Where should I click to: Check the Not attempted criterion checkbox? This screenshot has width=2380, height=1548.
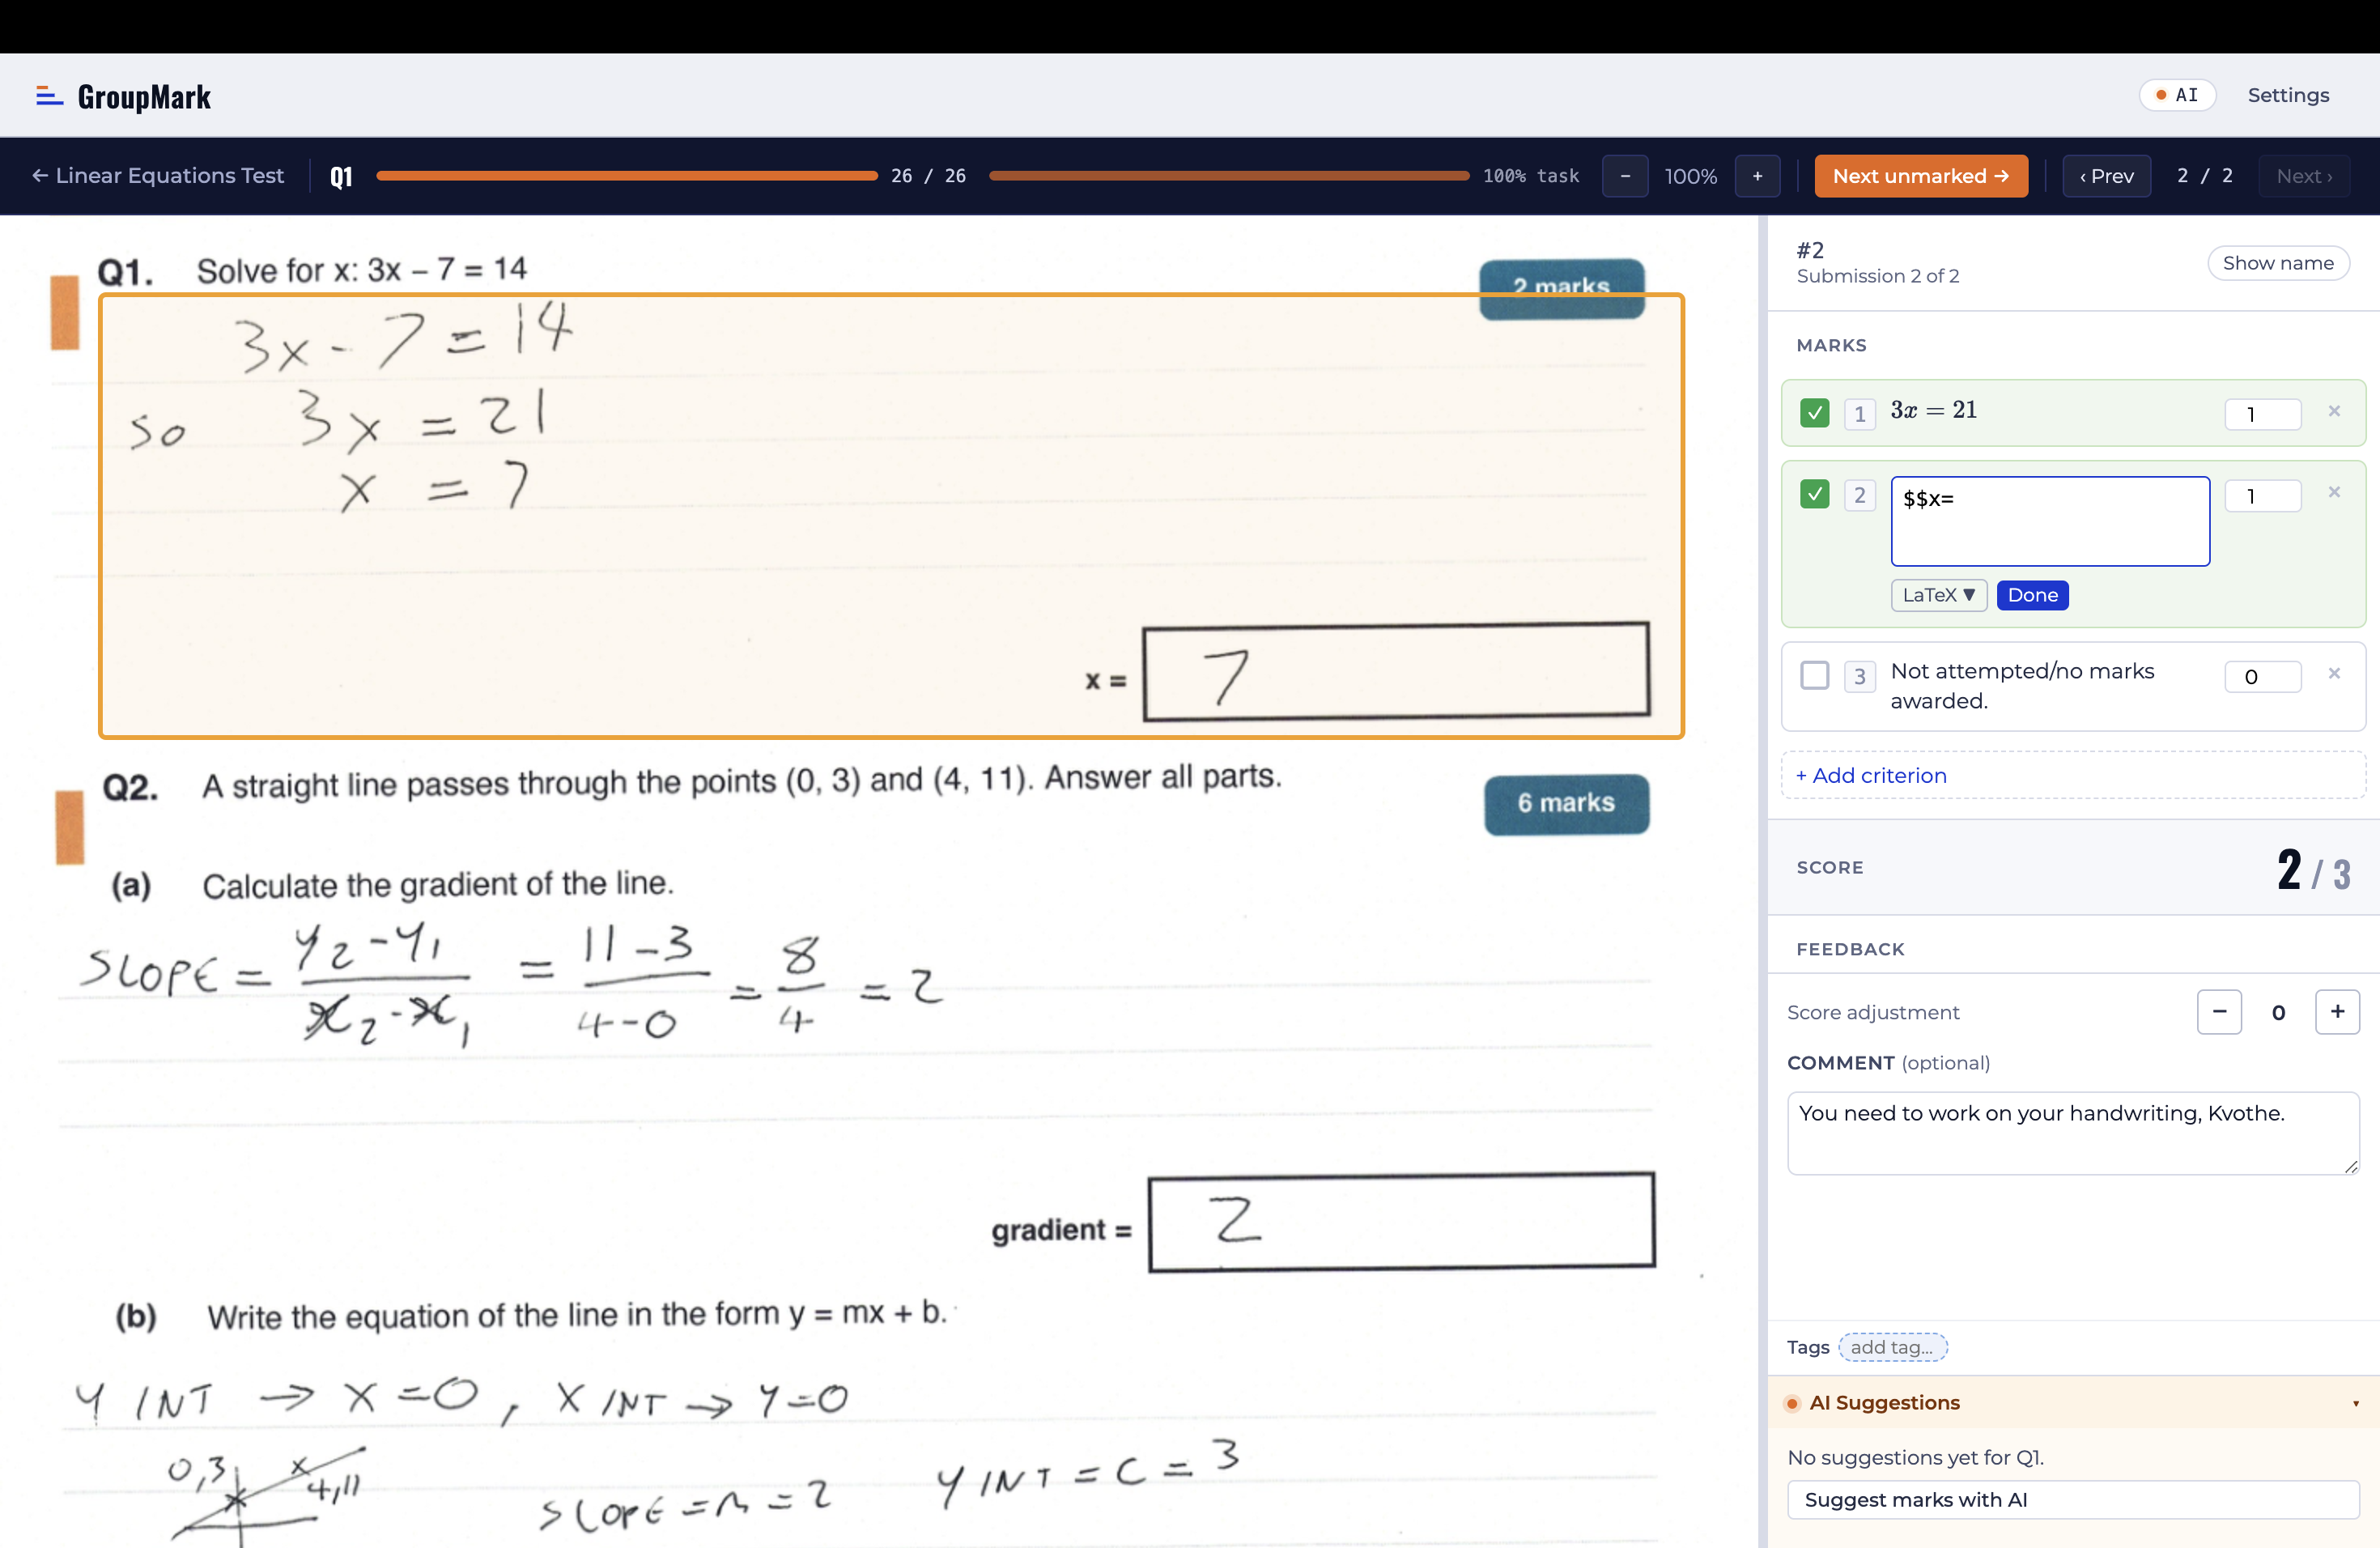pyautogui.click(x=1814, y=675)
